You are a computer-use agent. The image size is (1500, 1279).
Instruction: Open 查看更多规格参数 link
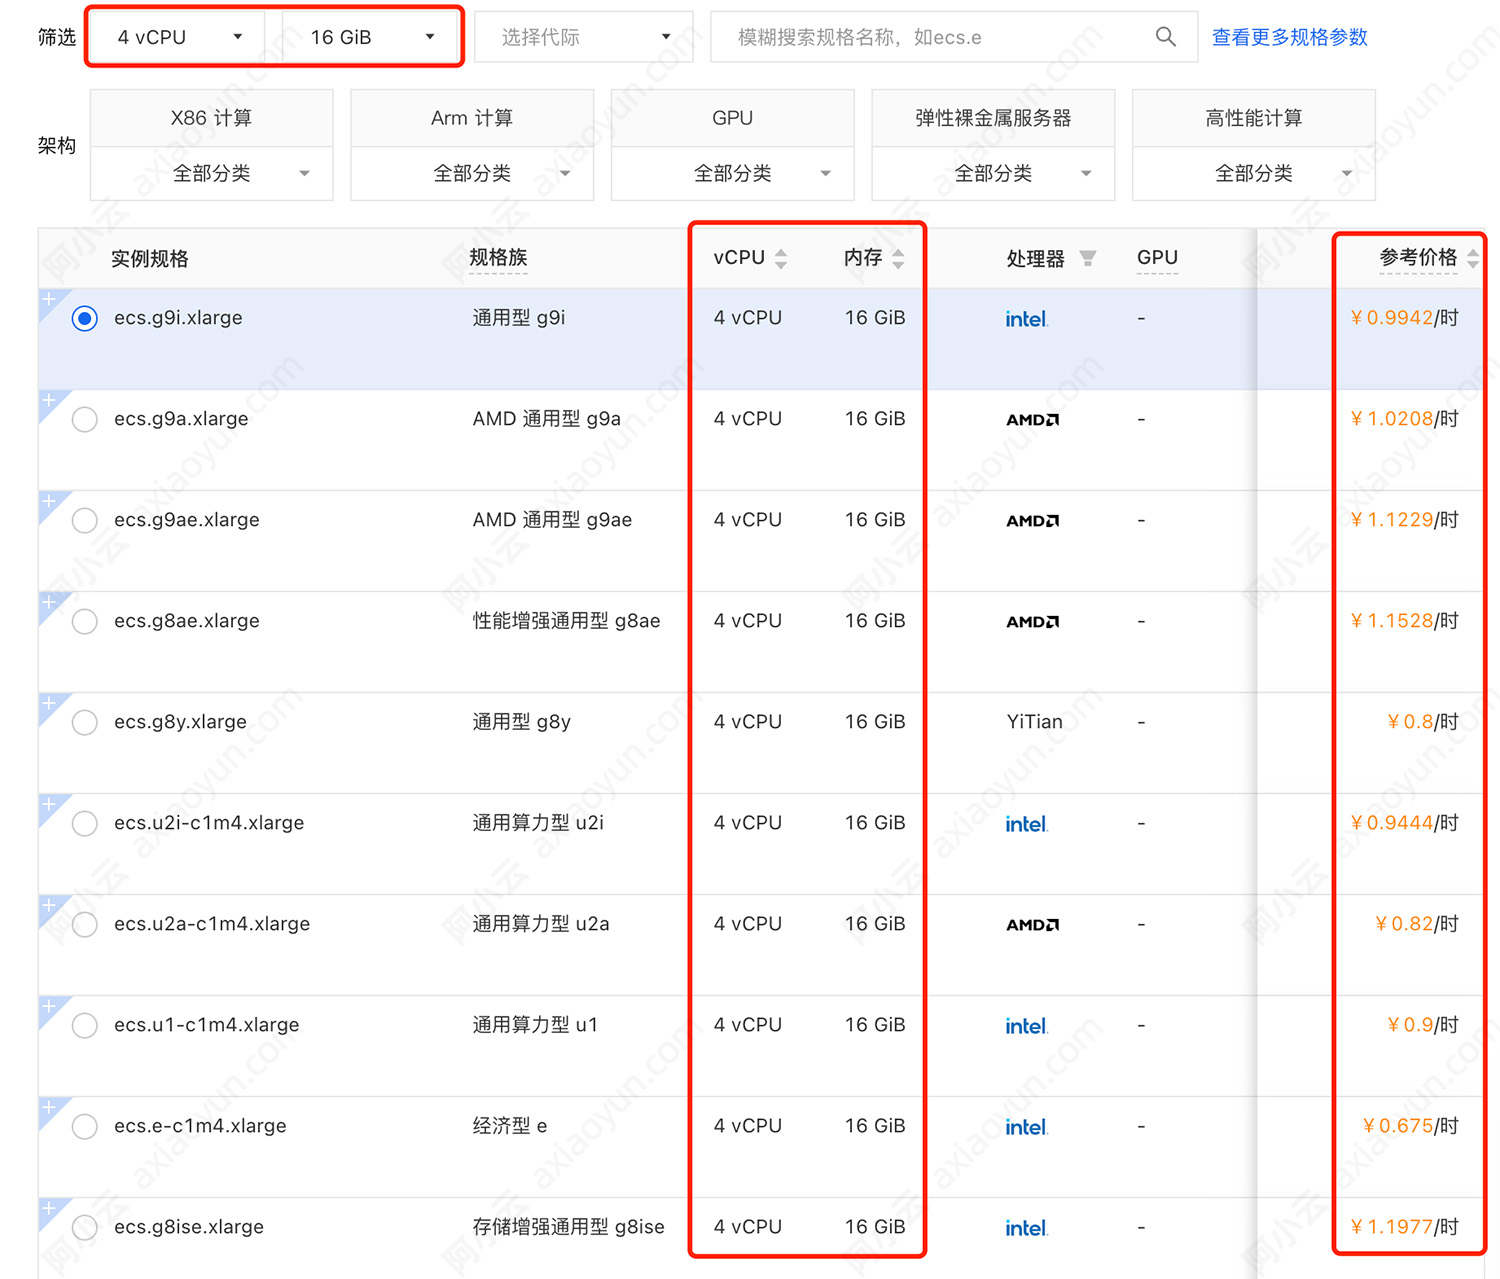tap(1289, 37)
